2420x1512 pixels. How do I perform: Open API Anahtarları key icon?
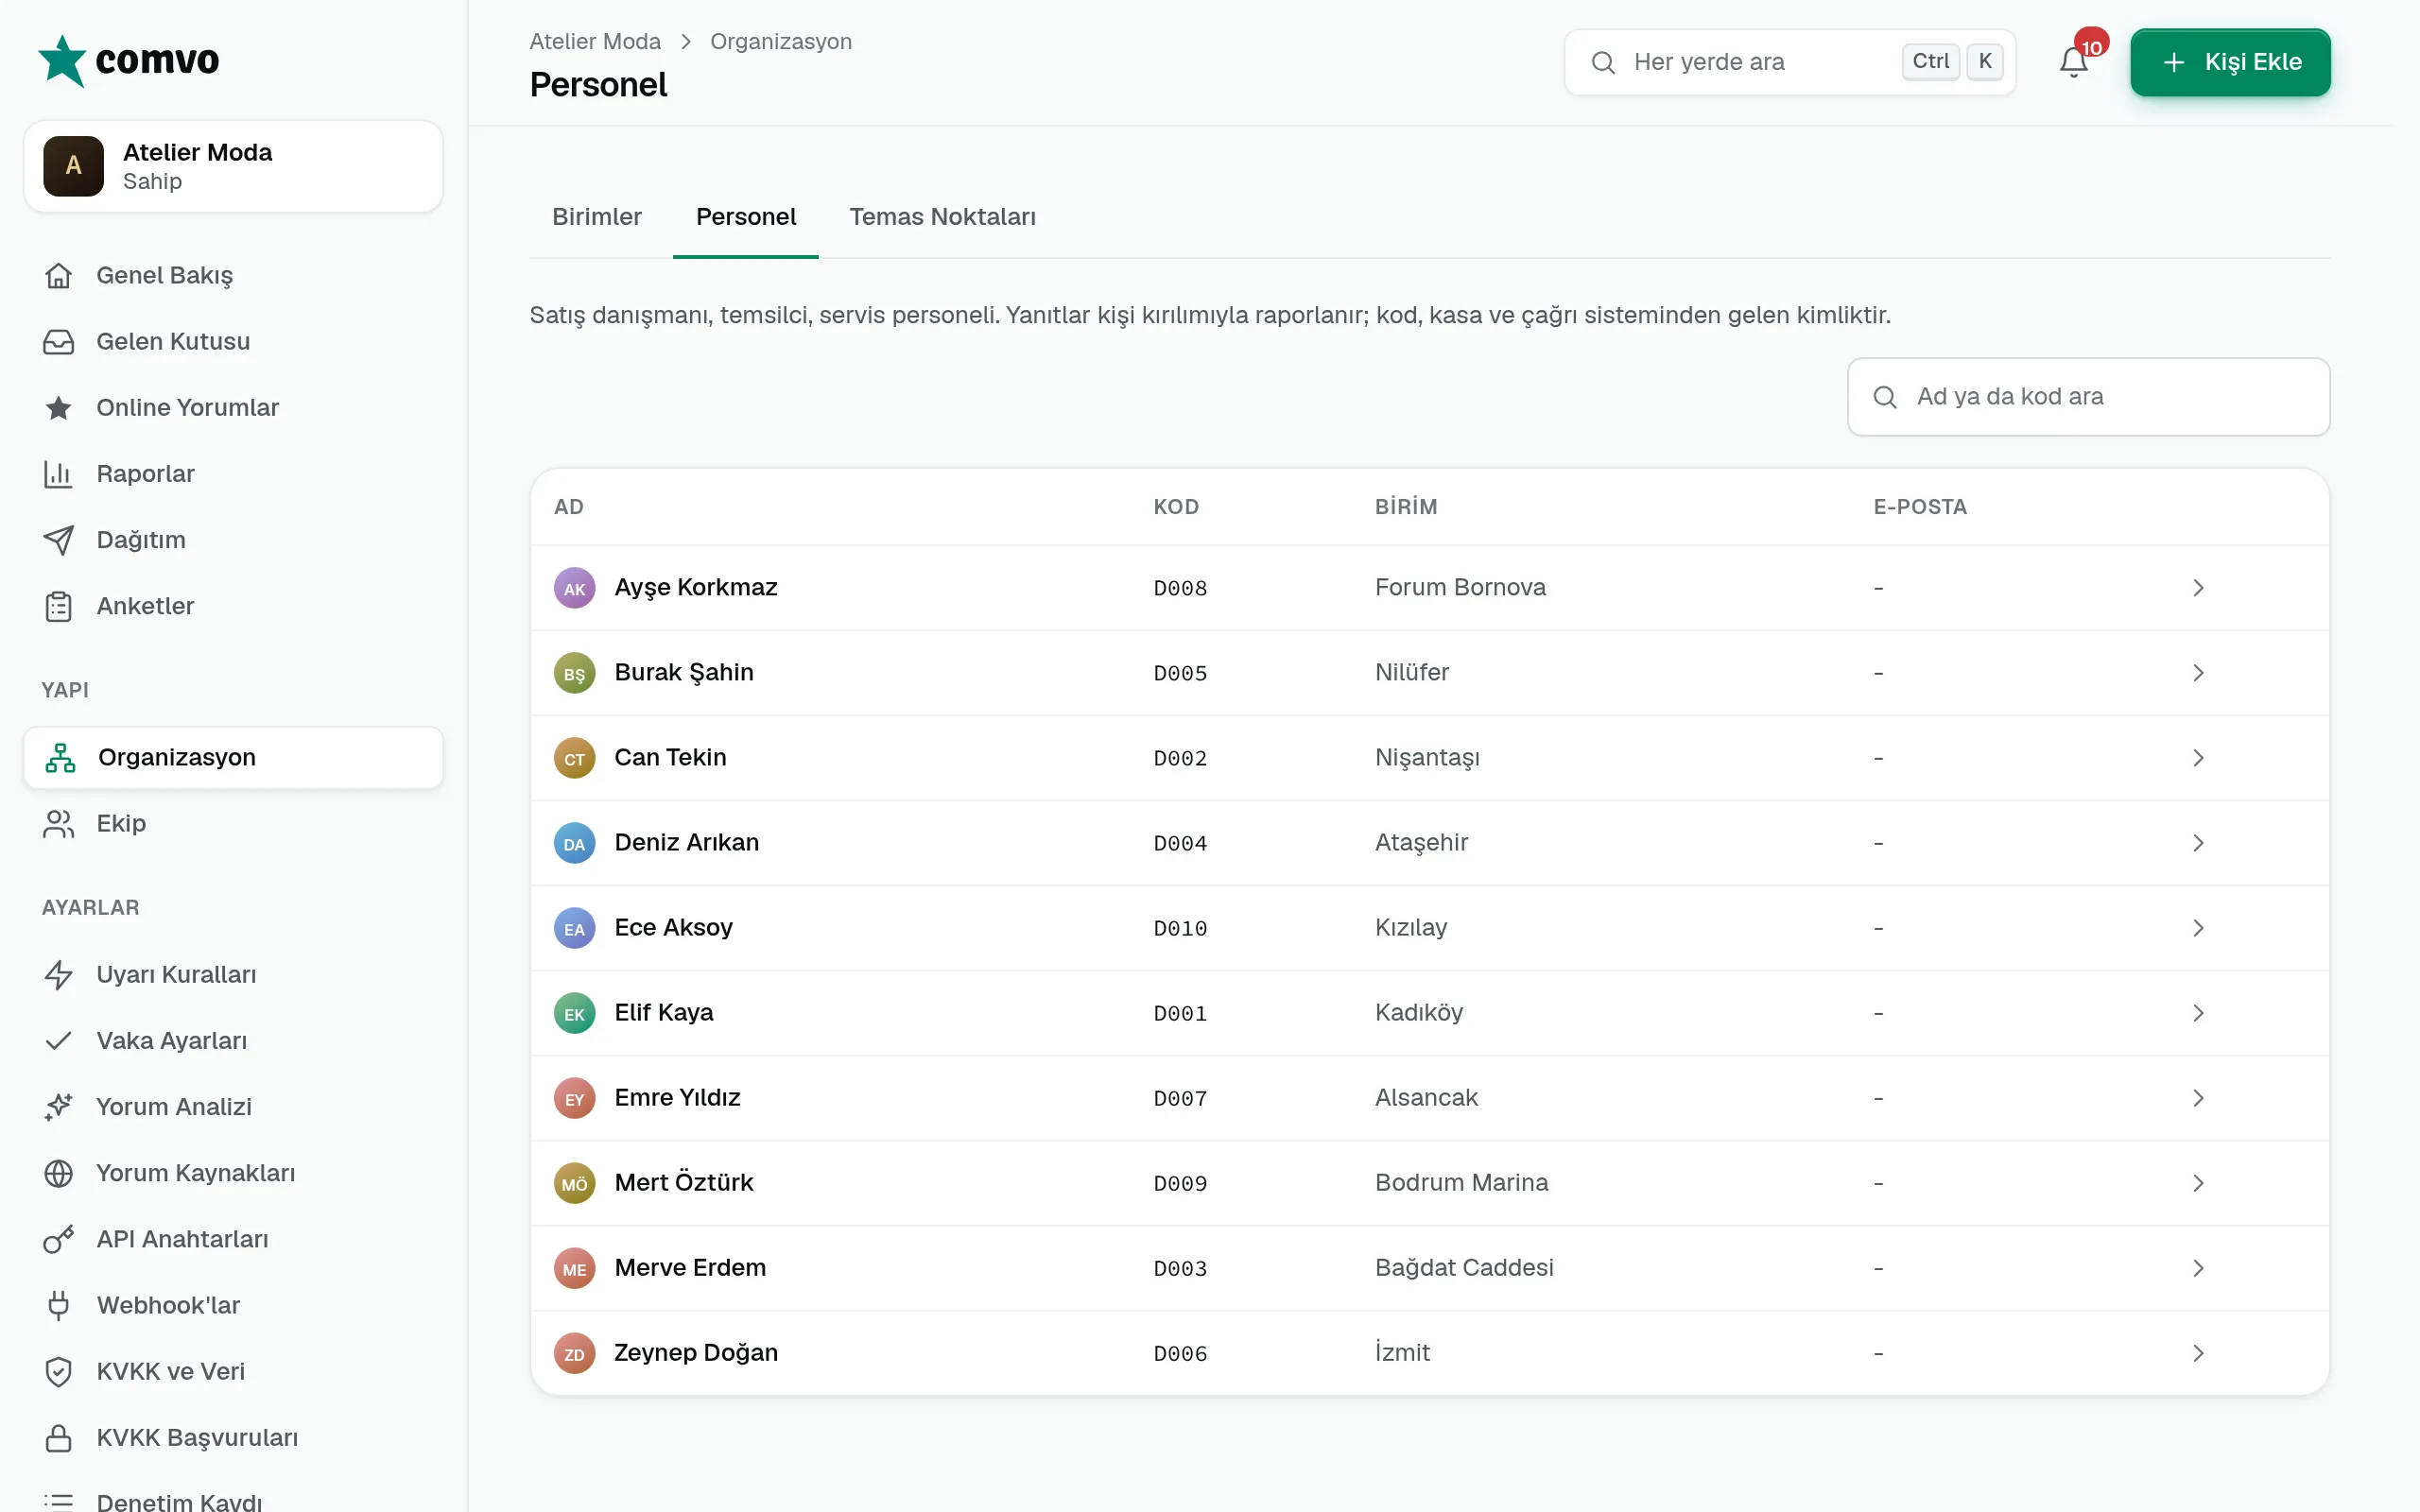(x=59, y=1239)
